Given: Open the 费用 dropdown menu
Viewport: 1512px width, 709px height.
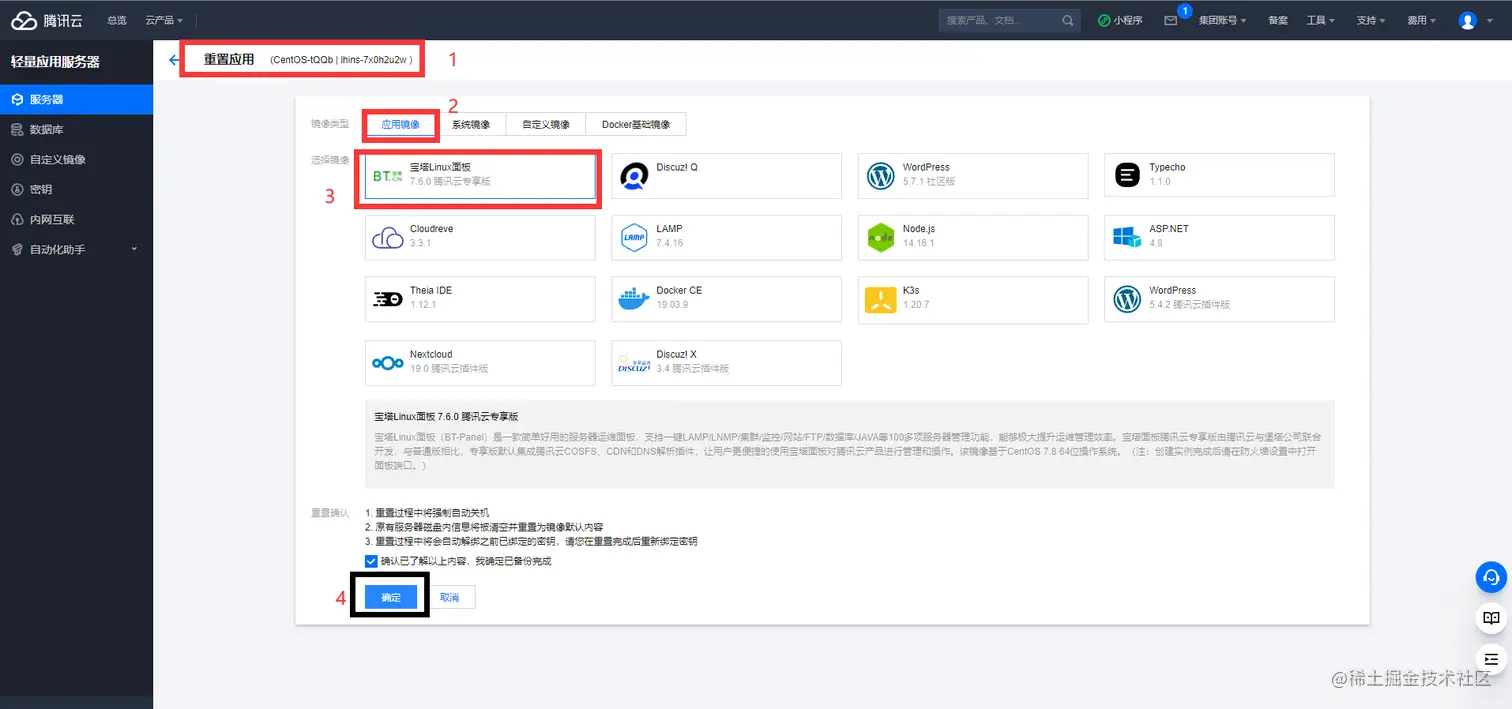Looking at the screenshot, I should click(x=1421, y=20).
